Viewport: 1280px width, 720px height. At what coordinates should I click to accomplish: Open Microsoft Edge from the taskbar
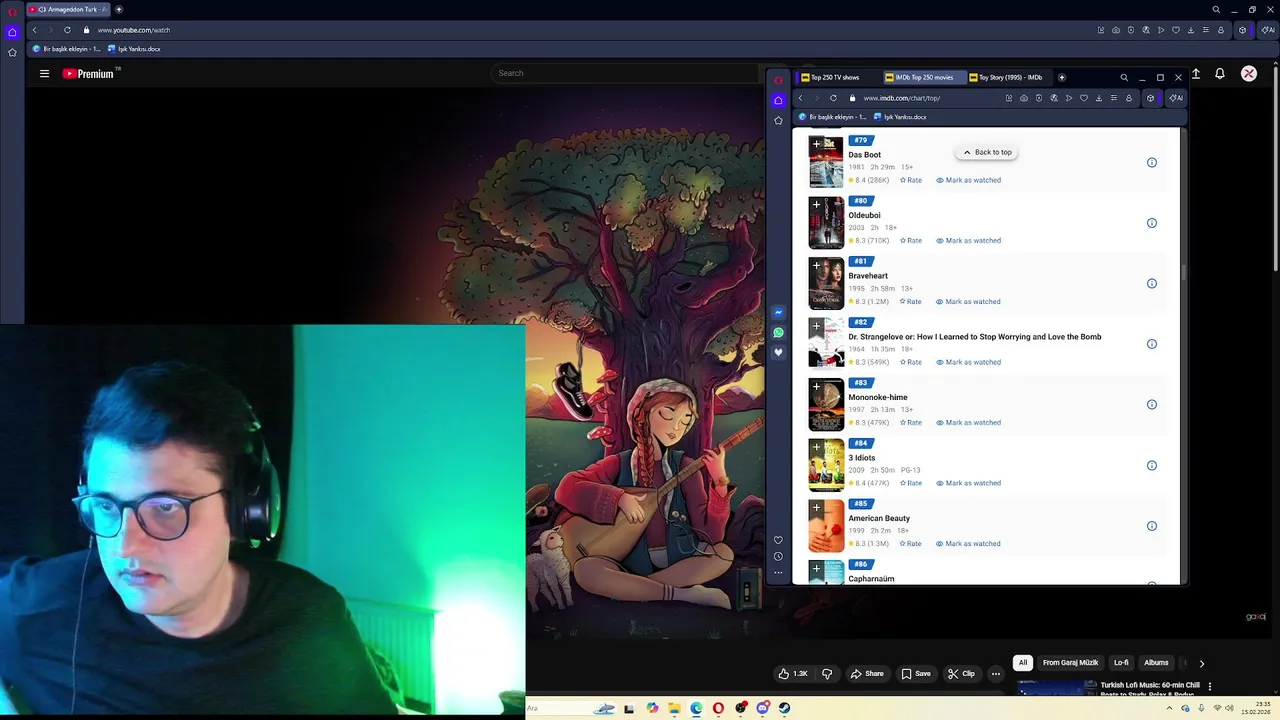pyautogui.click(x=696, y=708)
